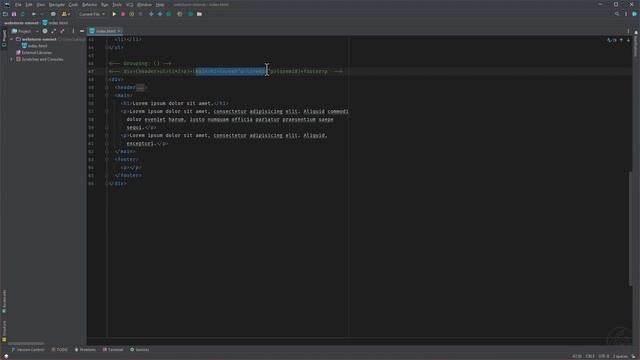This screenshot has height=360, width=640.
Task: Open the File menu
Action: click(x=18, y=4)
